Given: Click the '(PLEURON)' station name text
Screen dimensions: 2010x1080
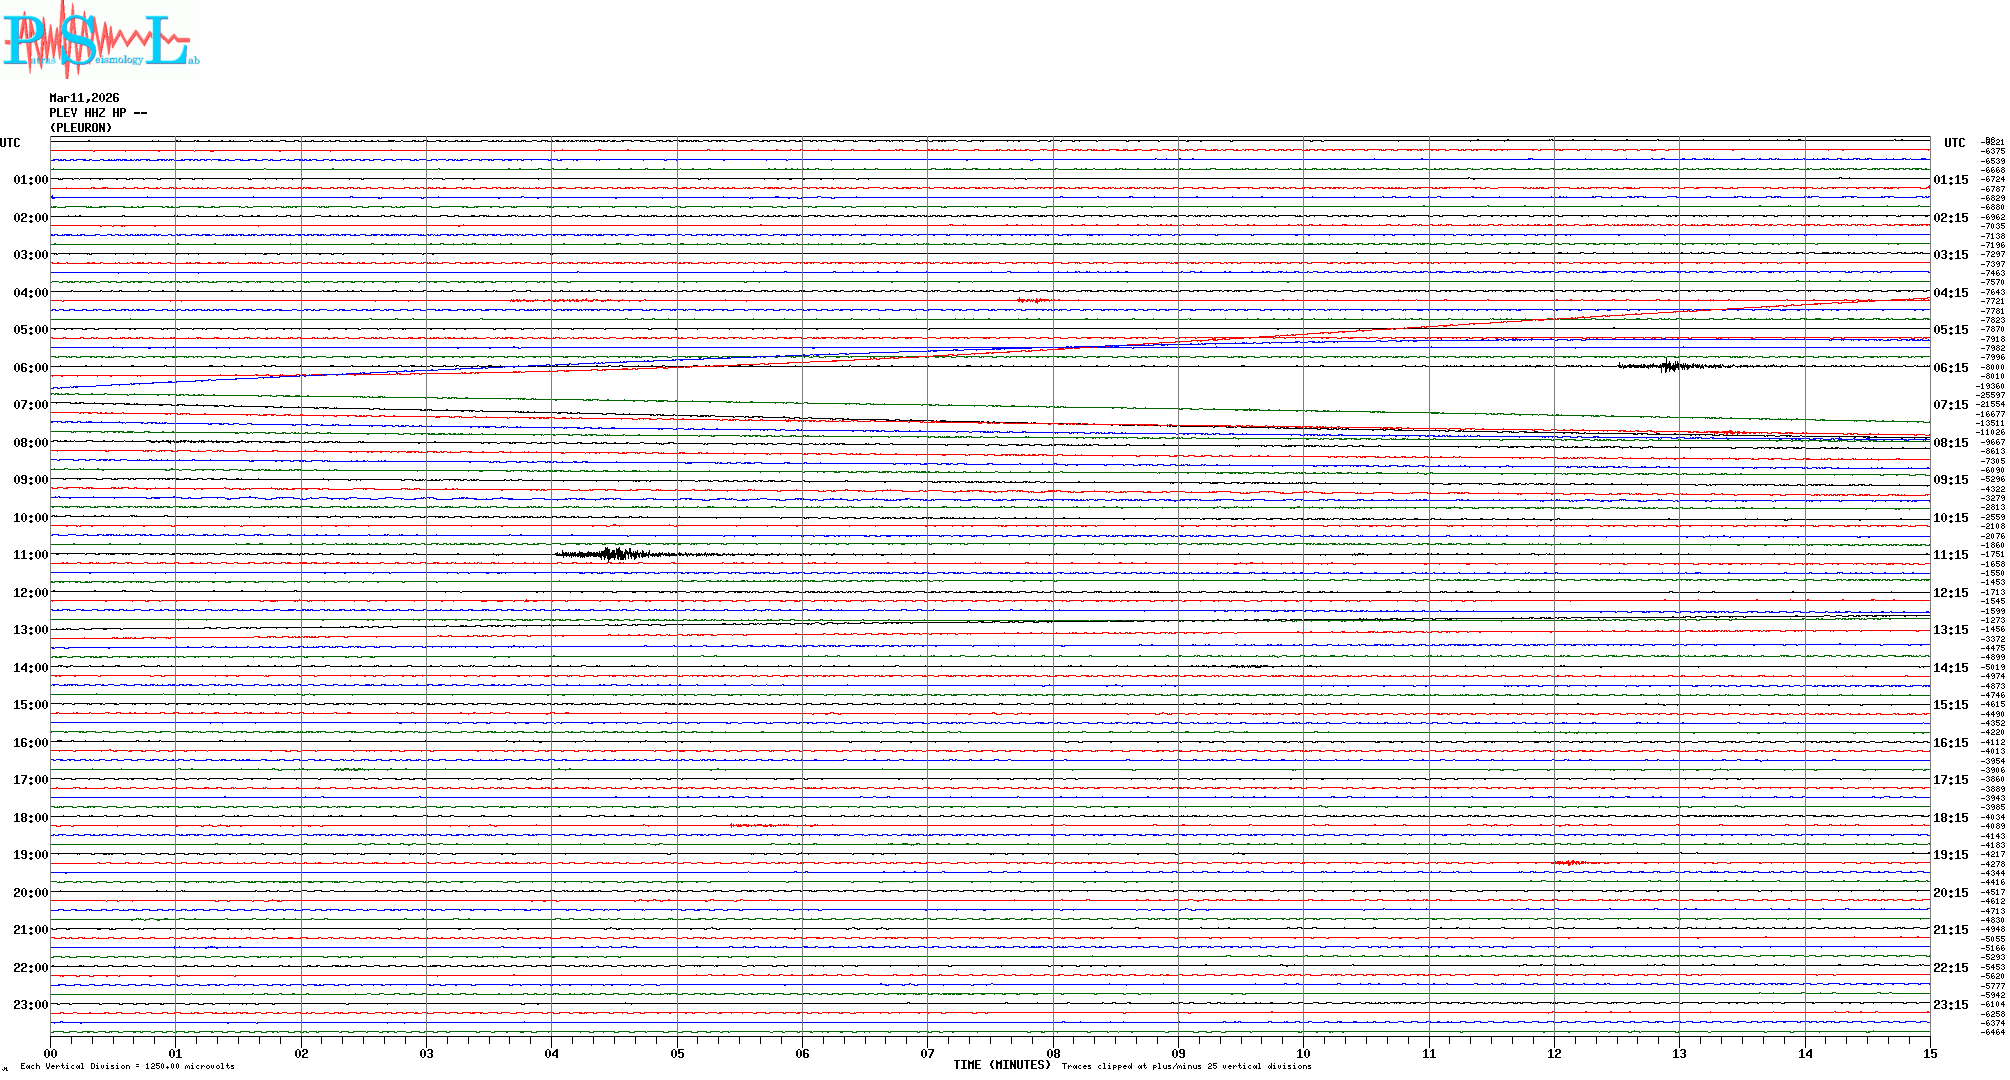Looking at the screenshot, I should tap(81, 128).
